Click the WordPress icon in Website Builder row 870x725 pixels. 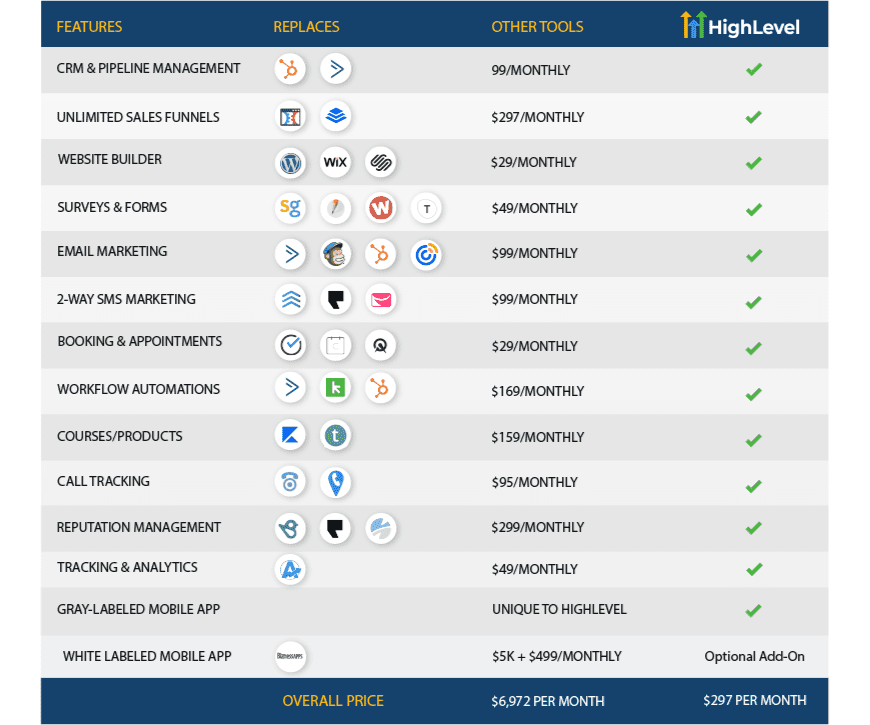pos(290,163)
